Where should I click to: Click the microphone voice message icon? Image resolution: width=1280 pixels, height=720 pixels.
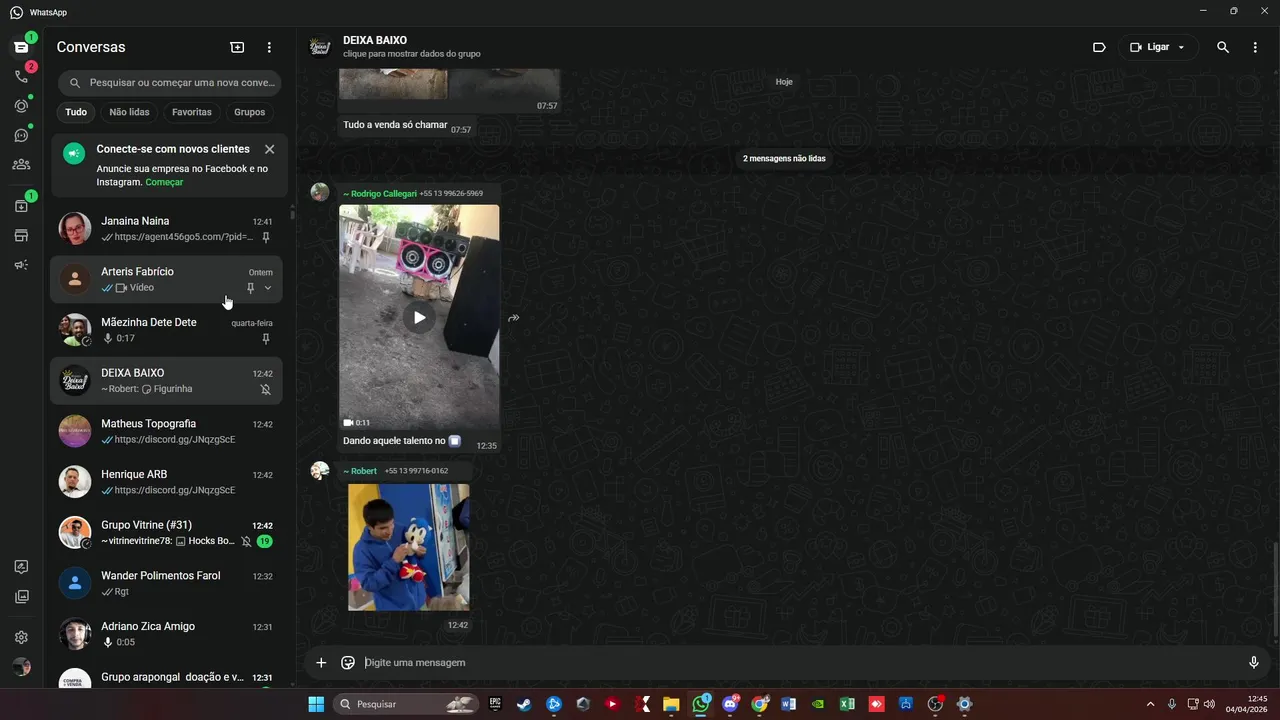[1254, 662]
